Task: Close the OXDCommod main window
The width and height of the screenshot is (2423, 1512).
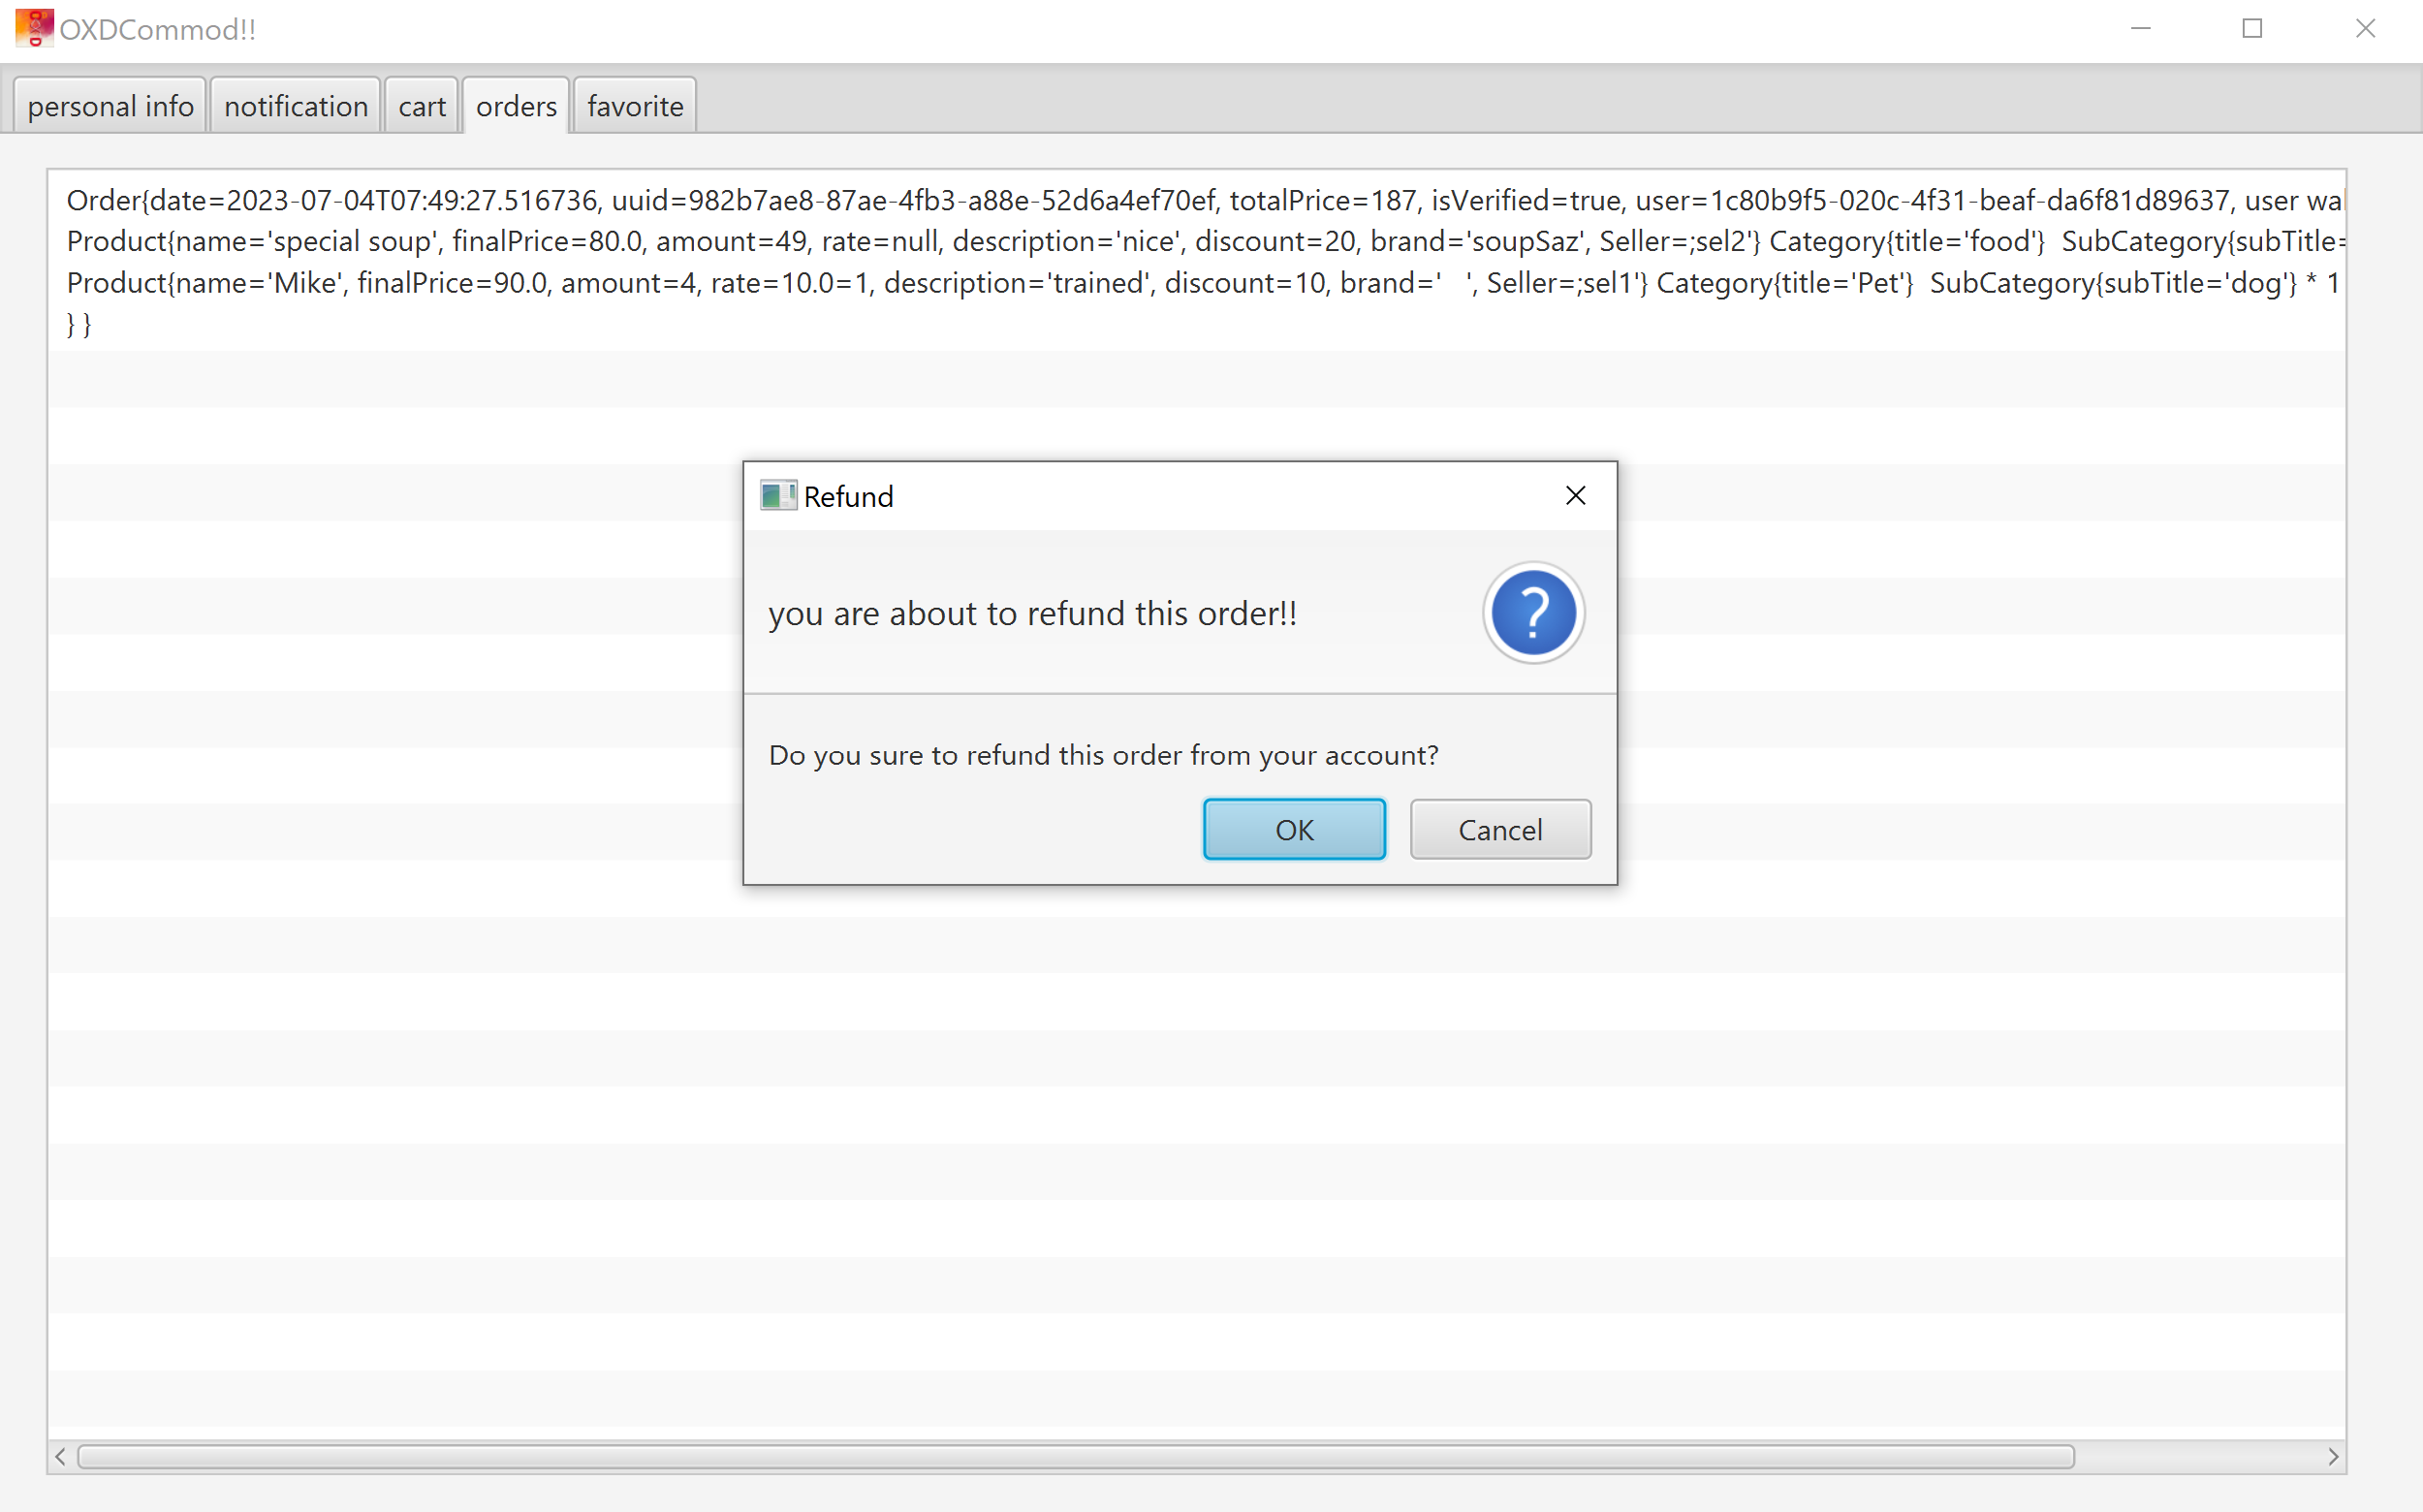Action: tap(2365, 29)
